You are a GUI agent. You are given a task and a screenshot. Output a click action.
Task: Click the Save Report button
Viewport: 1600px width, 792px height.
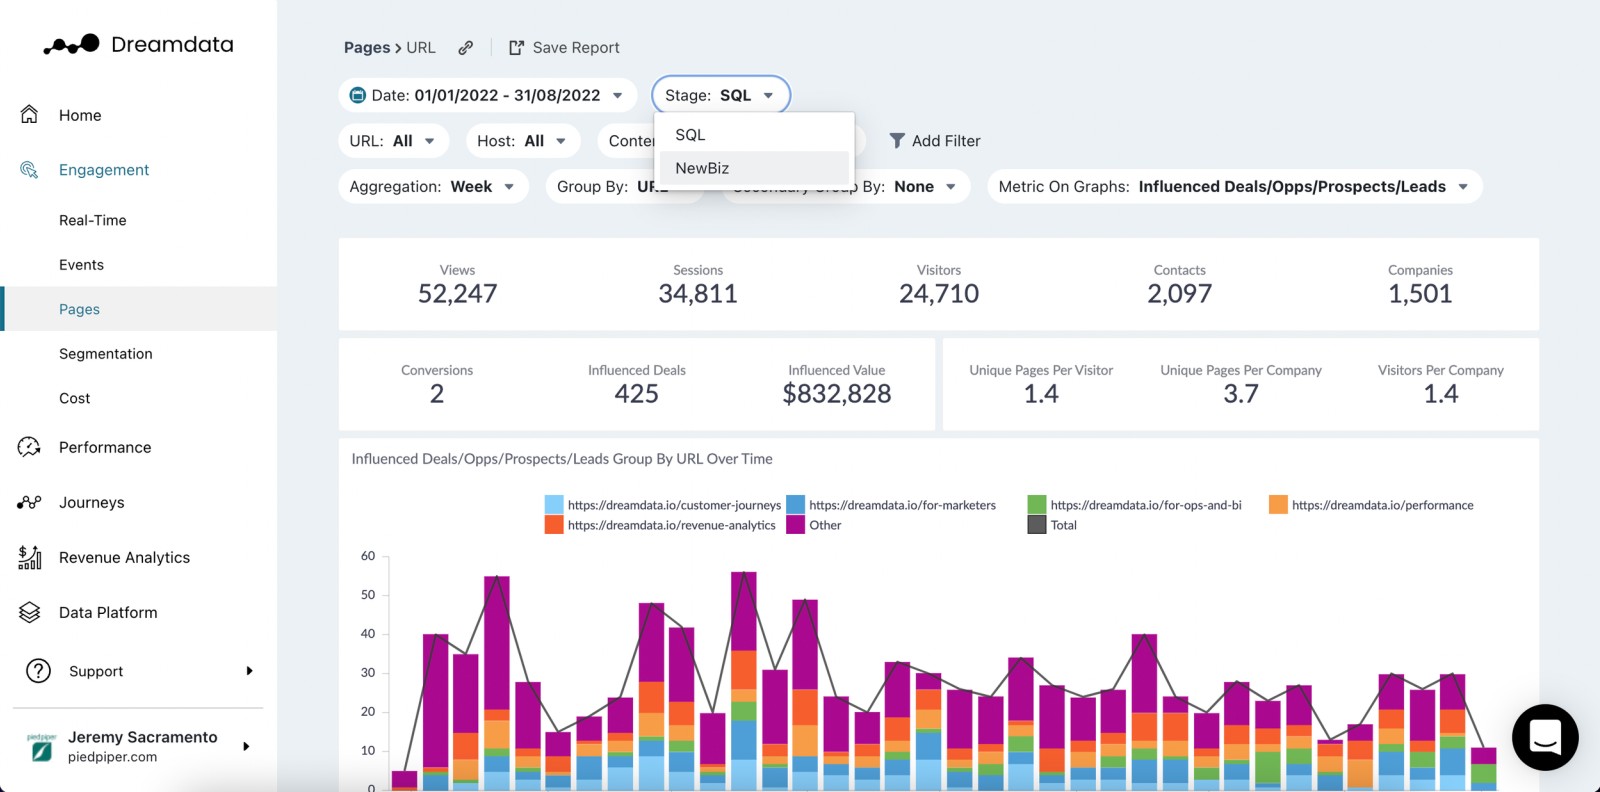click(x=564, y=48)
